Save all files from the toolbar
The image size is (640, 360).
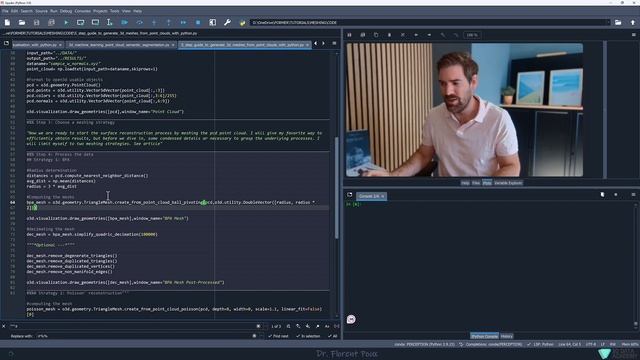click(x=51, y=22)
